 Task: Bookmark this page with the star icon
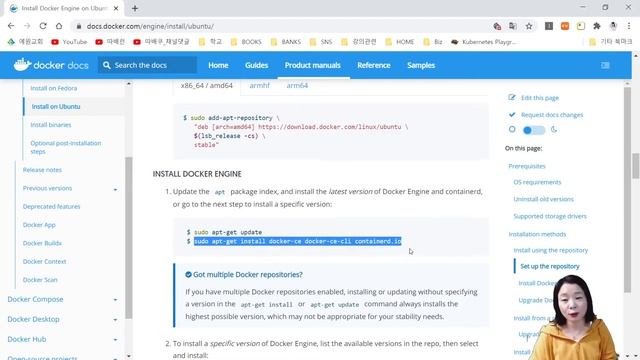tap(529, 26)
